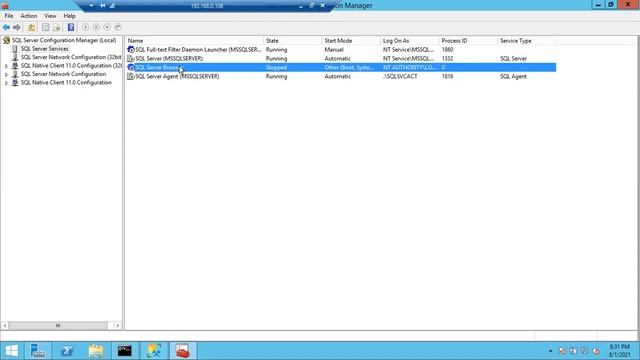
Task: Click the SQL Full-text Filter Daemon Launcher service icon
Action: (x=131, y=49)
